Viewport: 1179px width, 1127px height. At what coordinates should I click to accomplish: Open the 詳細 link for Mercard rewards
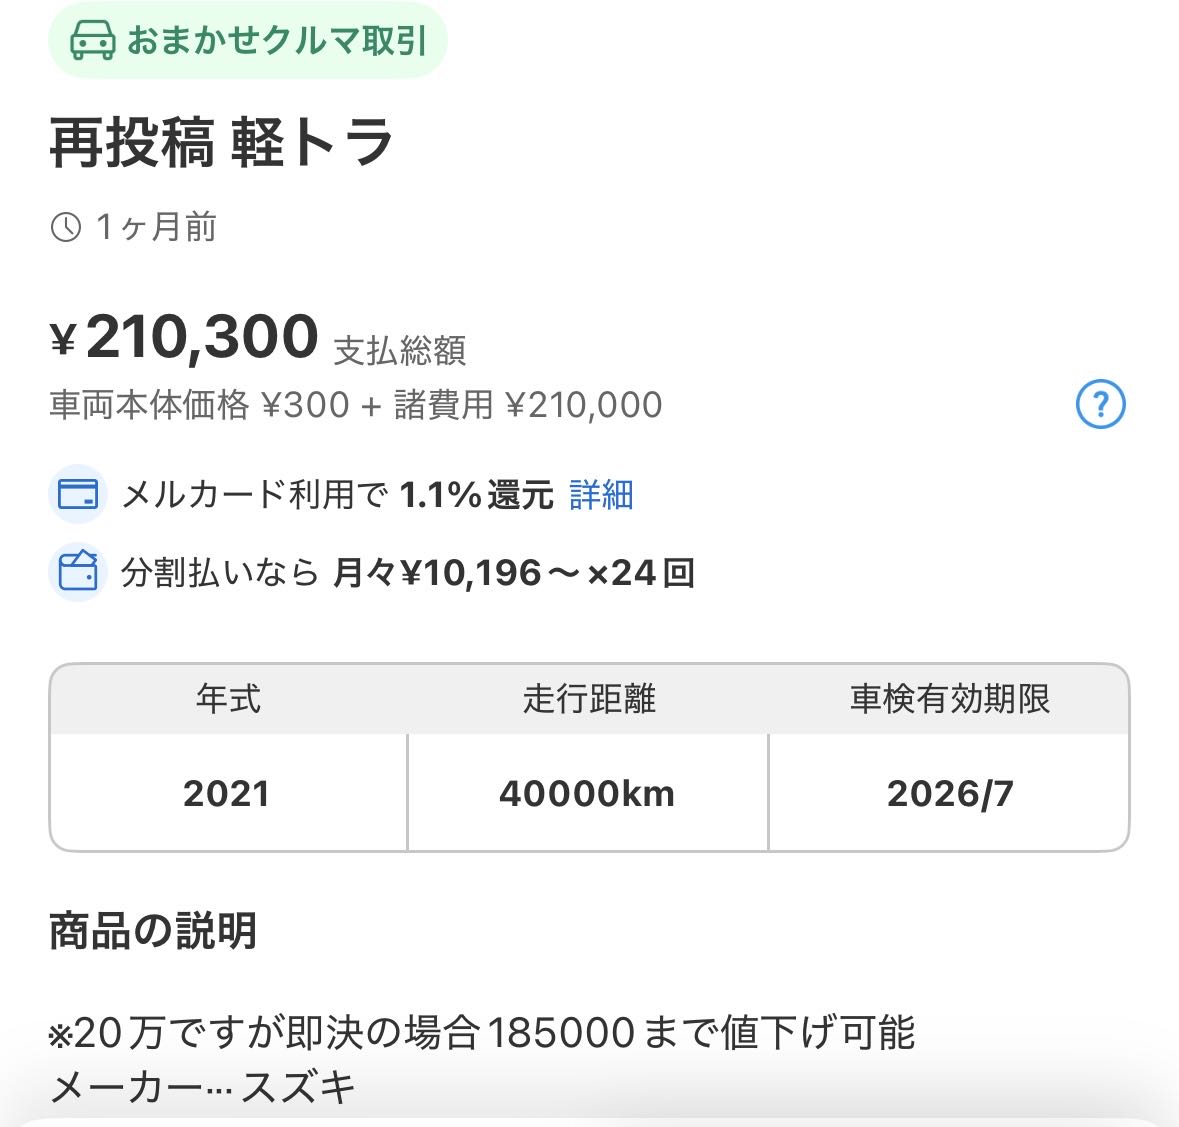point(601,495)
